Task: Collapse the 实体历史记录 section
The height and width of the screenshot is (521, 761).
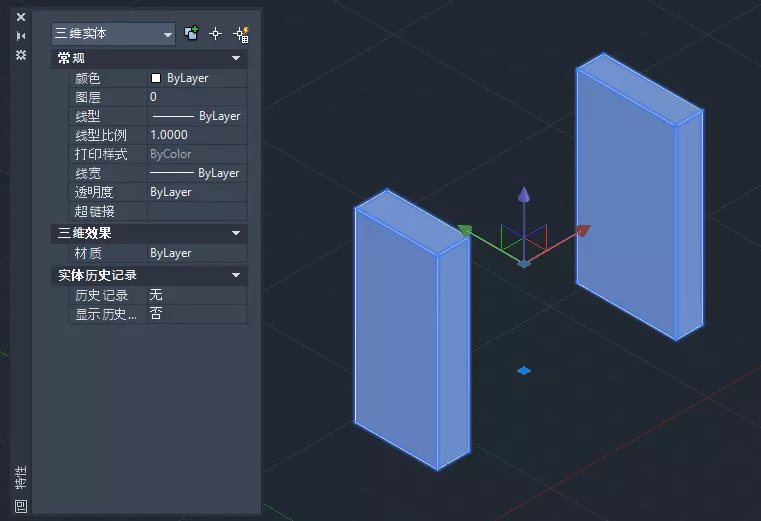Action: pyautogui.click(x=236, y=275)
